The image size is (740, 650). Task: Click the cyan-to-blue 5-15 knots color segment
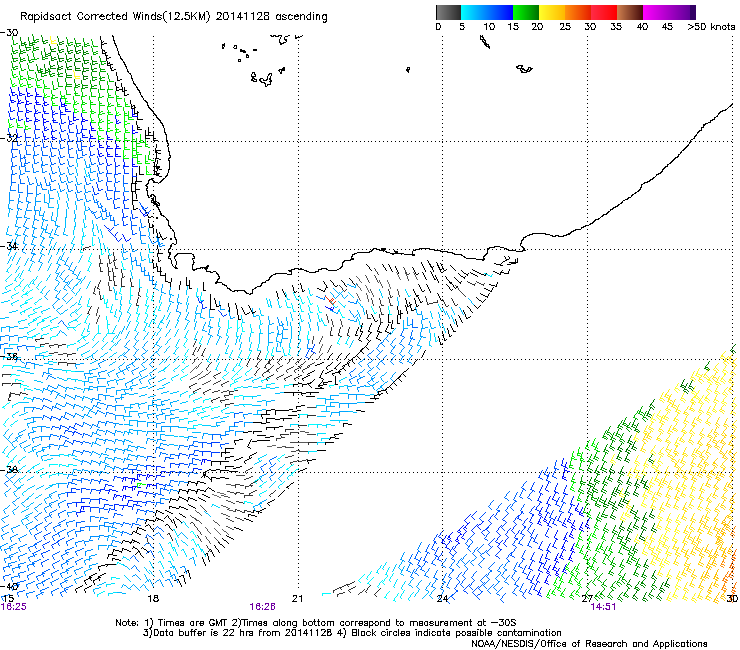[x=487, y=12]
